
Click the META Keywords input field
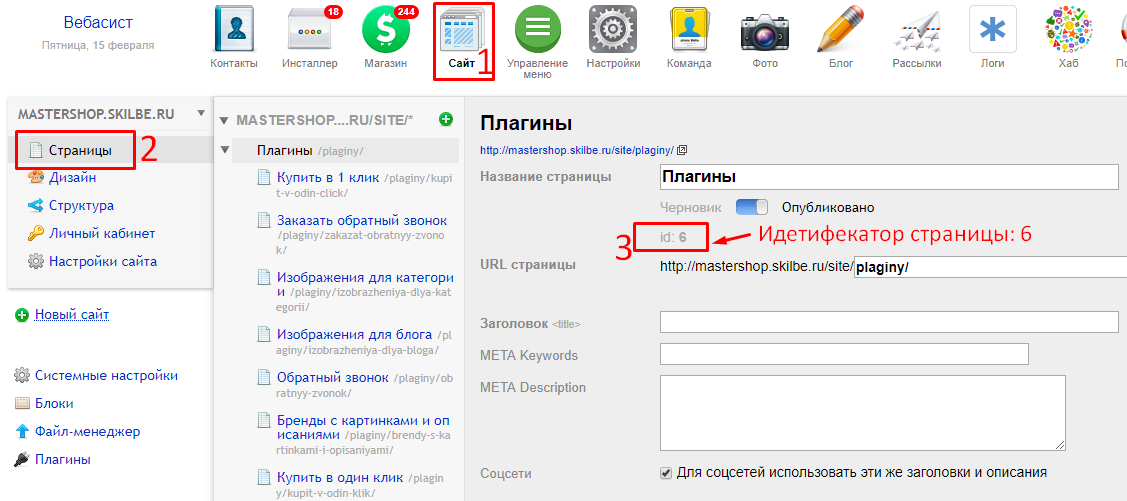(x=844, y=354)
